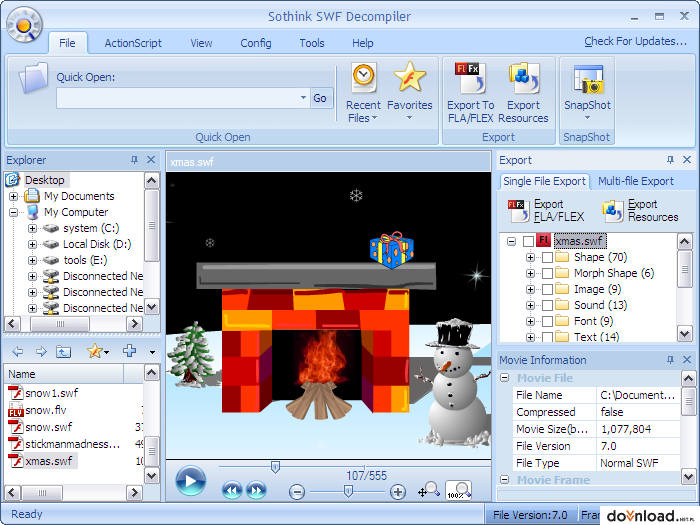700x525 pixels.
Task: Open the File ribbon tab
Action: 67,43
